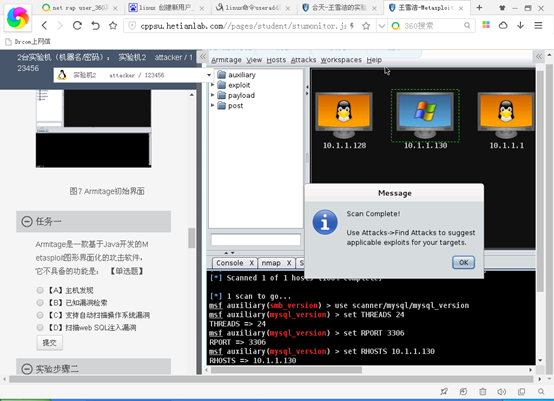Screen dimensions: 554x401
Task: Click the skin shirt icon in title bar
Action: [502, 8]
